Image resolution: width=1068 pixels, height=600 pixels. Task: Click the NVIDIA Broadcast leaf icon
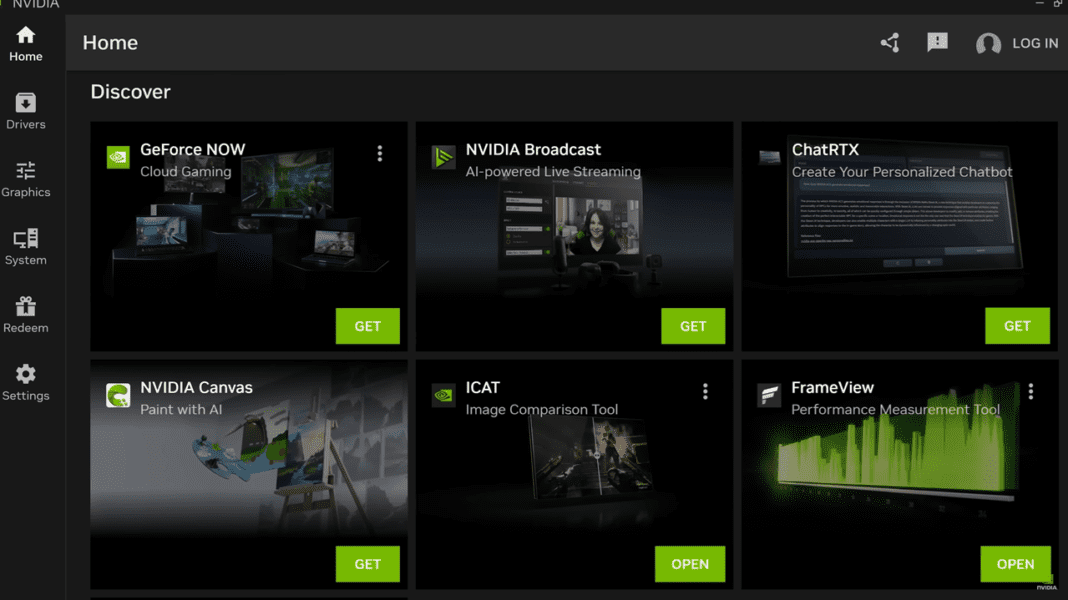442,157
